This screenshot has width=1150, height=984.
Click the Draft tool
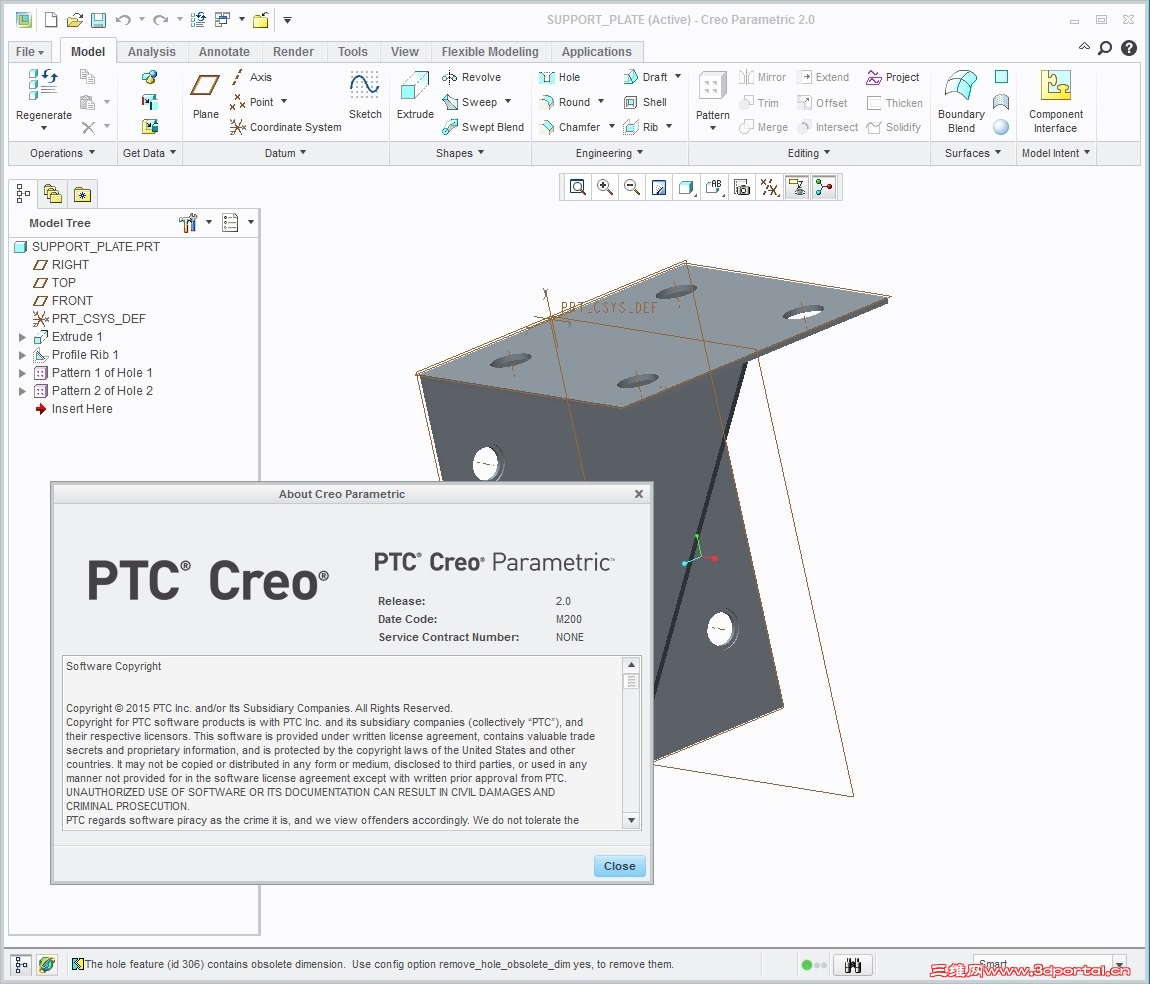pos(645,77)
